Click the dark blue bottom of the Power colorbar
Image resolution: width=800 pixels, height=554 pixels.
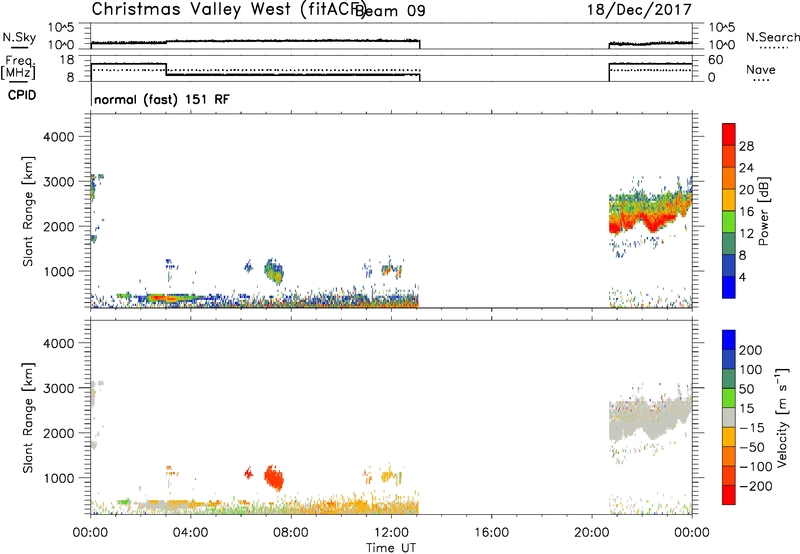729,287
